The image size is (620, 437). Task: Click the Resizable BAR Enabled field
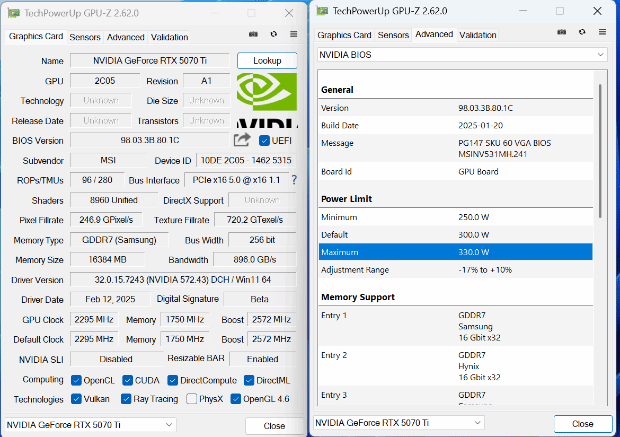[263, 359]
